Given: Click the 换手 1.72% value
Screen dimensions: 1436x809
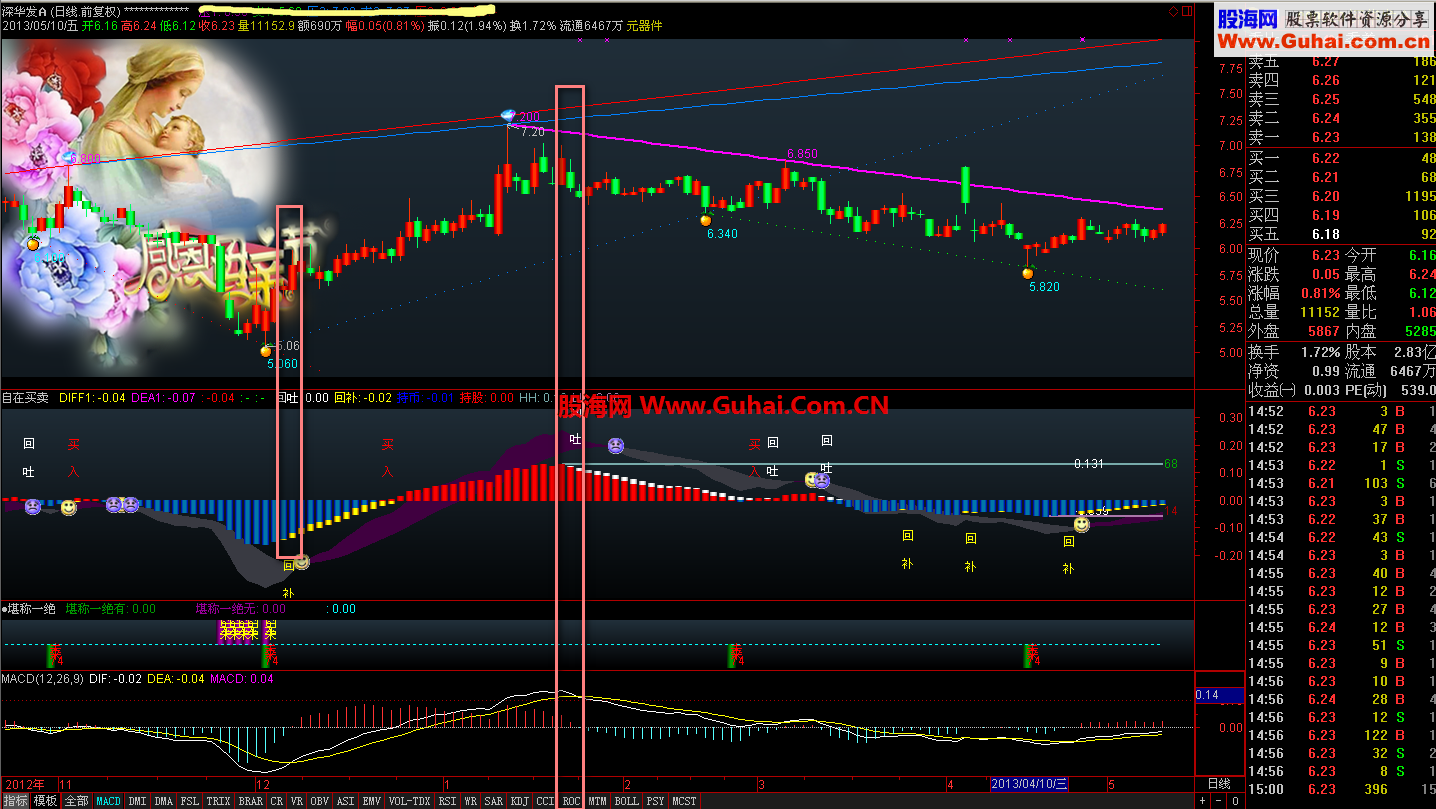Looking at the screenshot, I should click(x=1321, y=352).
